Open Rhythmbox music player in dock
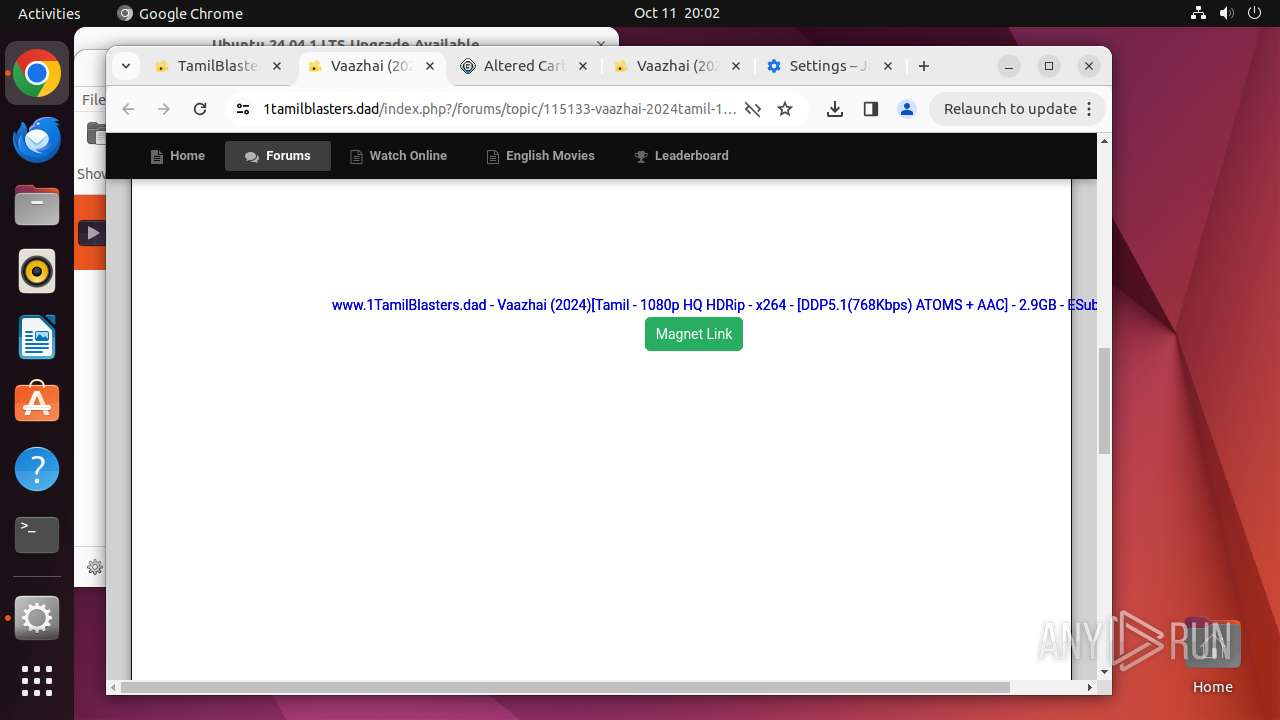The height and width of the screenshot is (720, 1280). click(37, 271)
